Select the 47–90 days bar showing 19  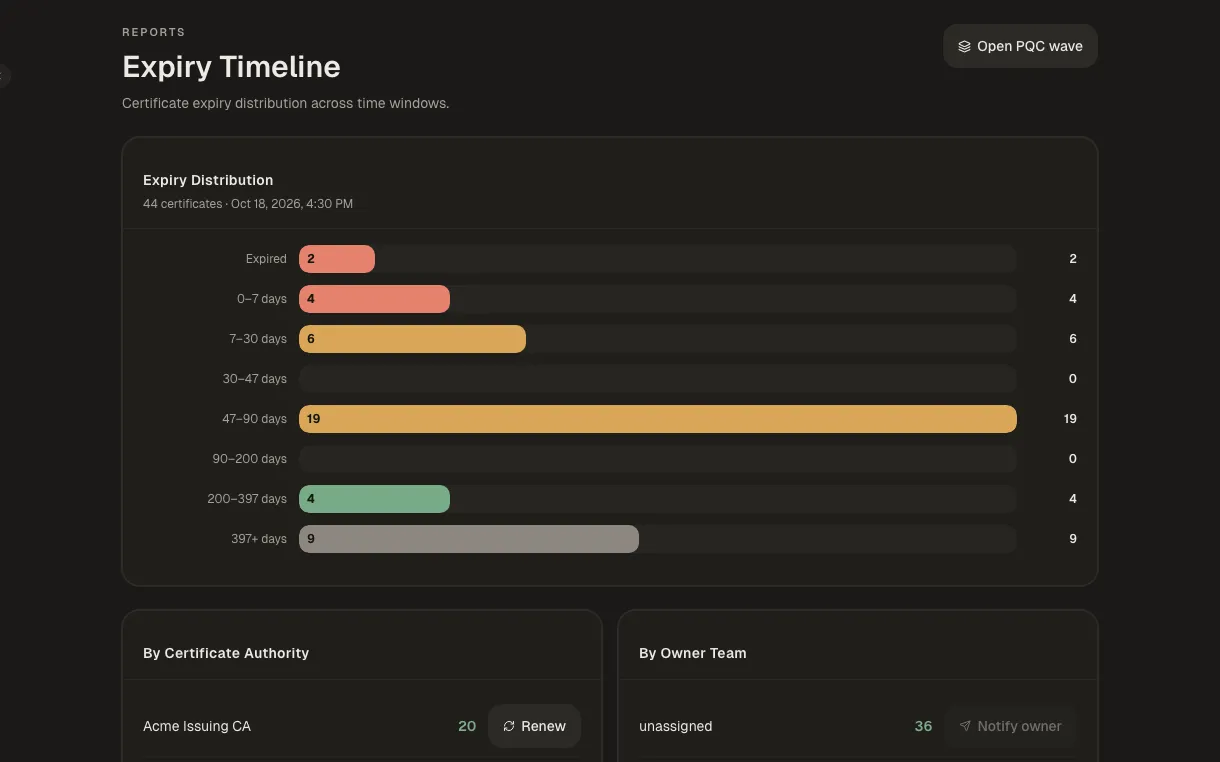658,419
